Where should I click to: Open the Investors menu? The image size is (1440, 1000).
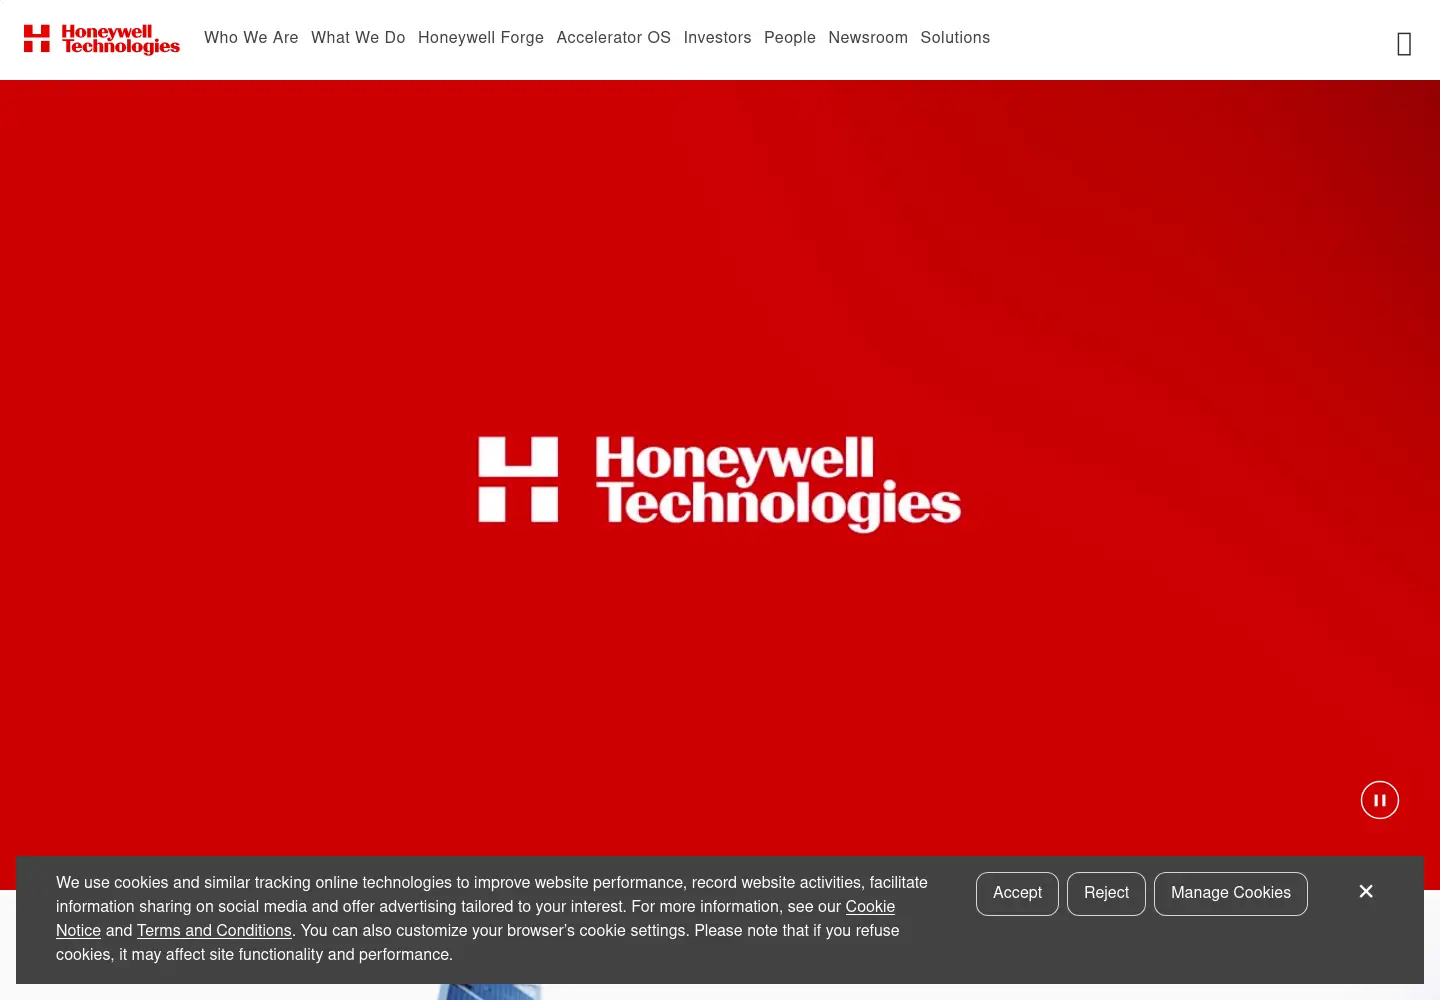pyautogui.click(x=717, y=38)
